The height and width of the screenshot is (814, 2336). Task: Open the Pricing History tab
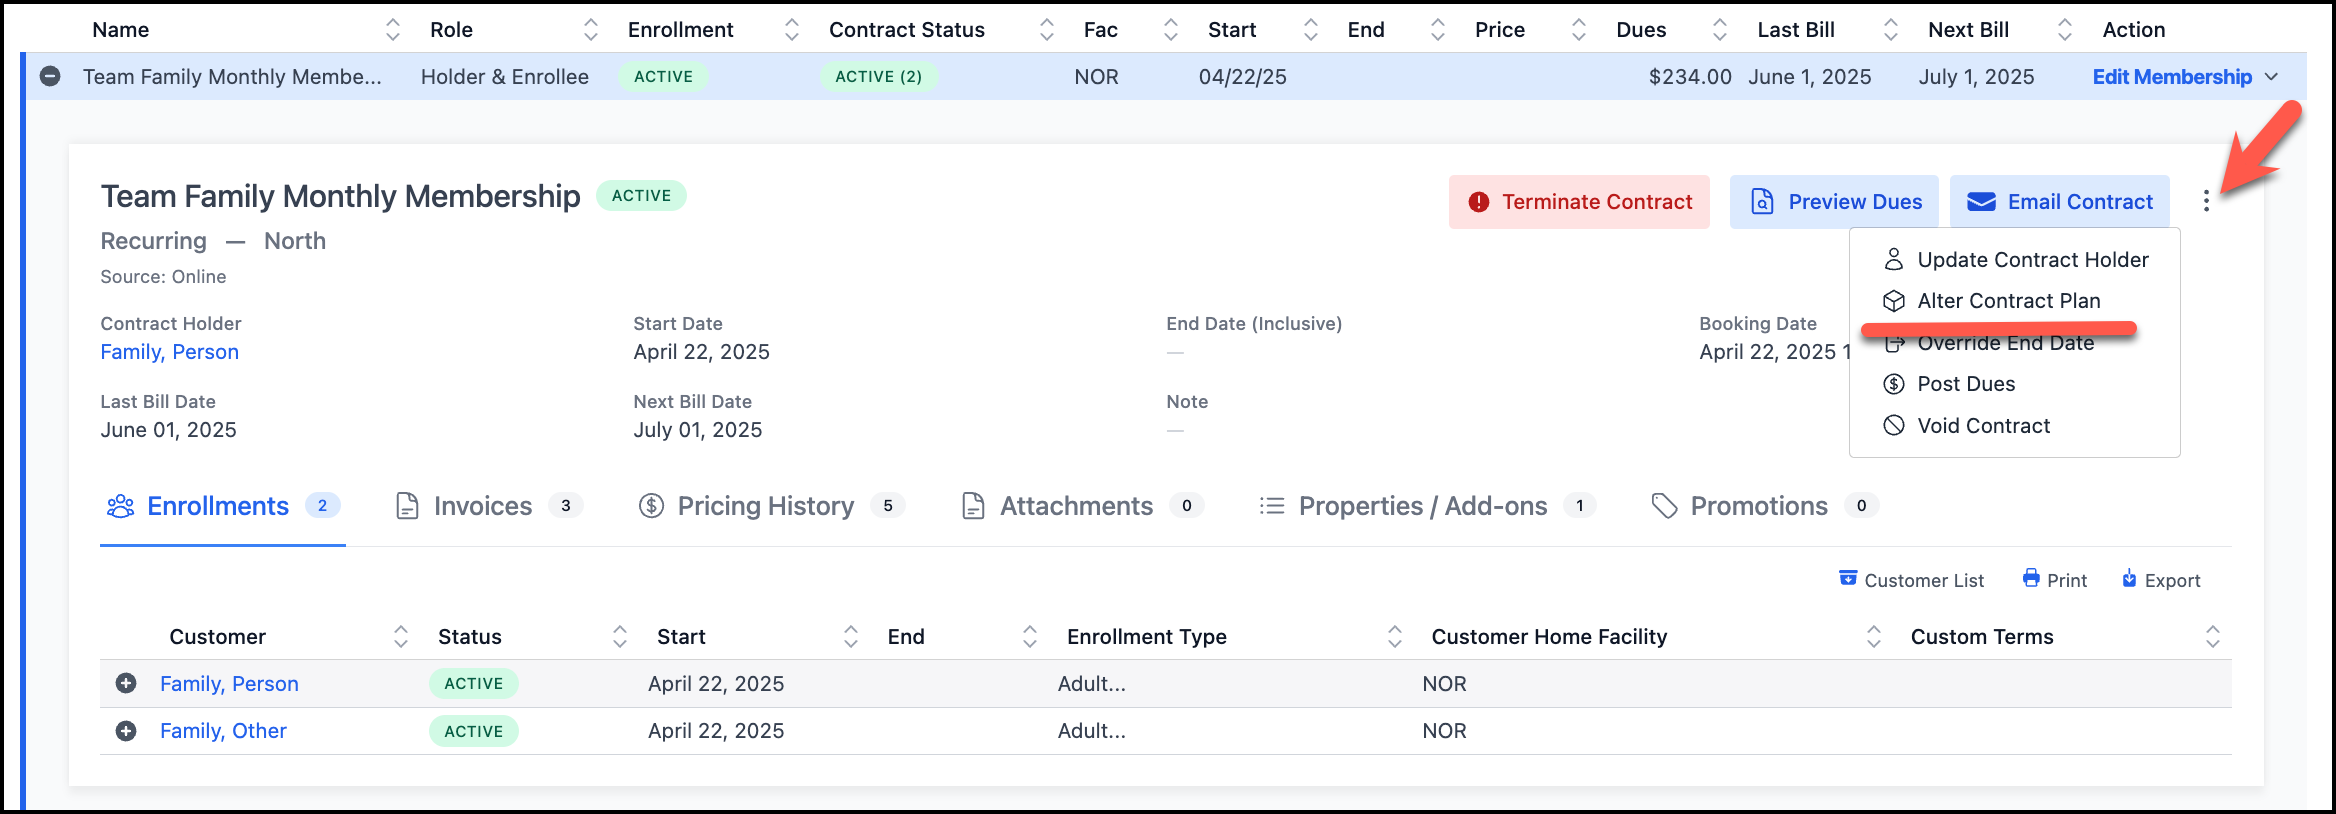771,506
